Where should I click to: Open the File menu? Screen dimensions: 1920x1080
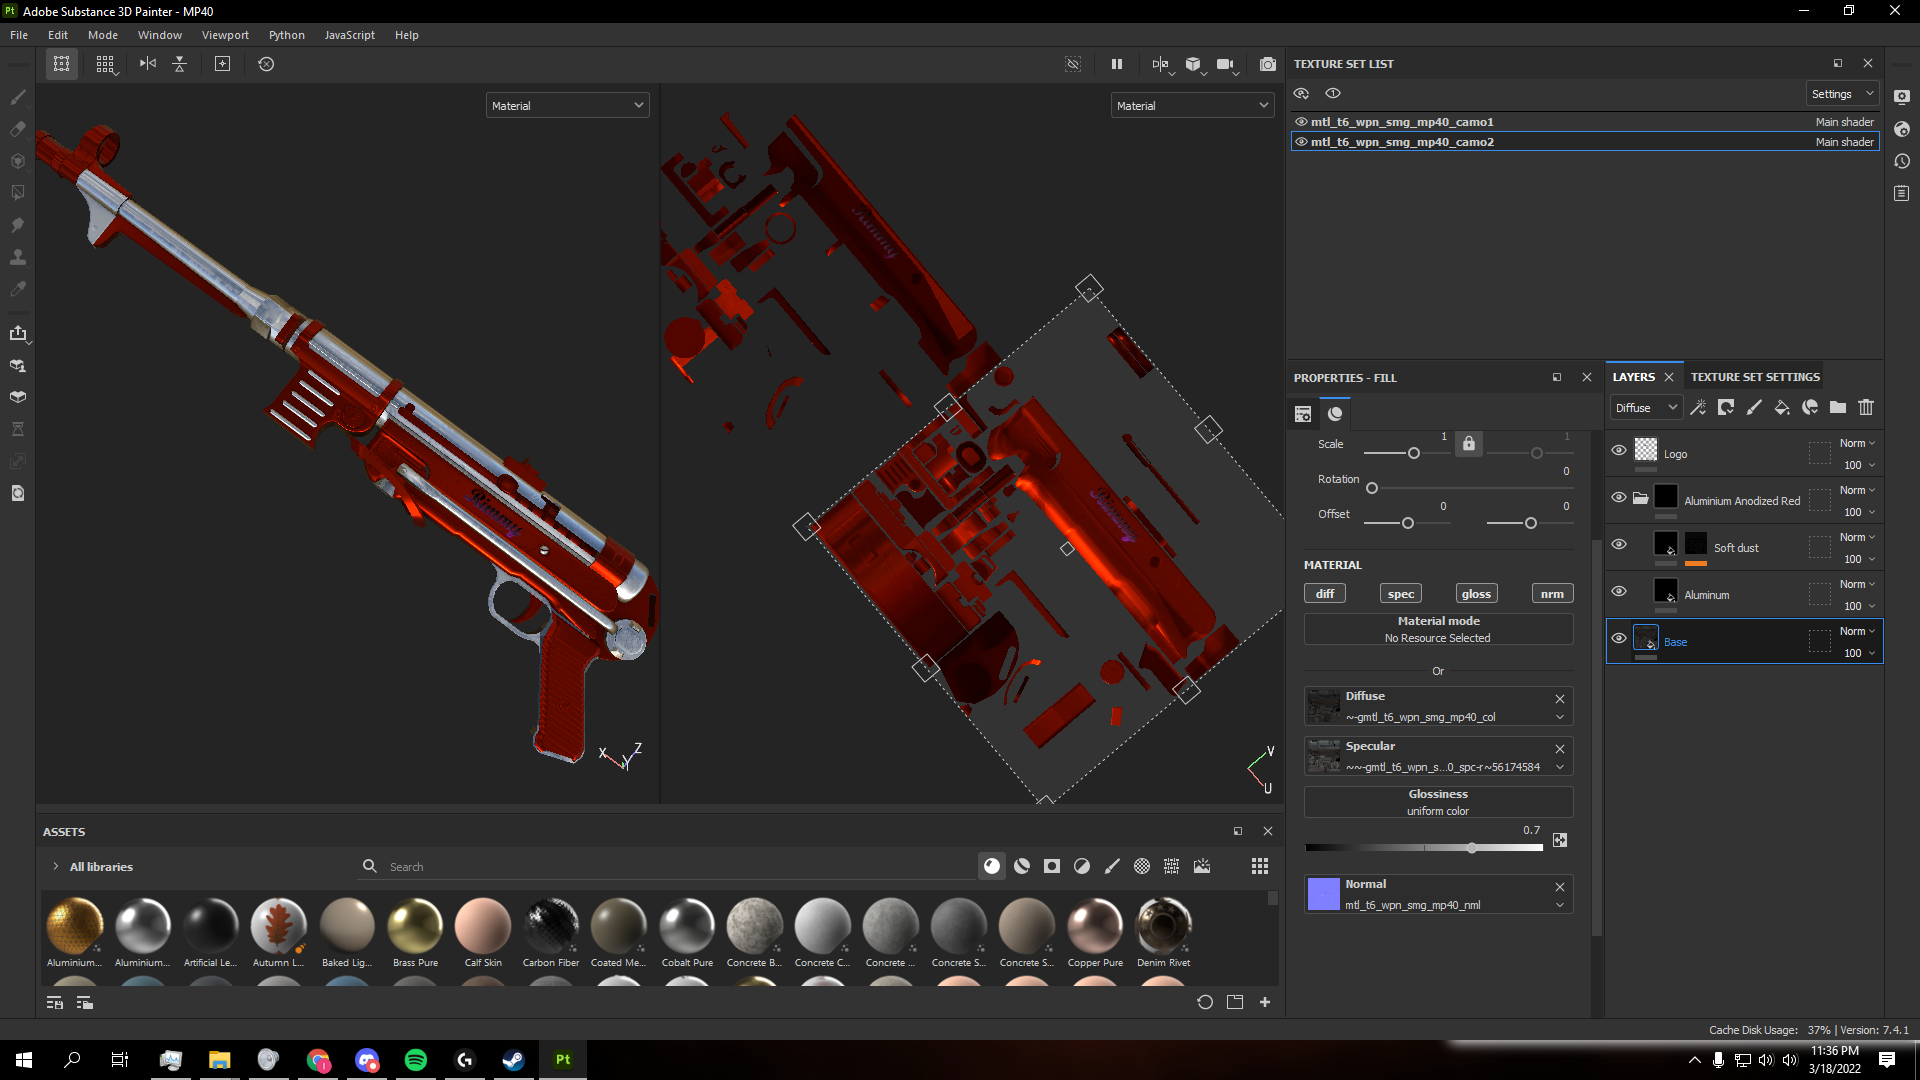pyautogui.click(x=19, y=35)
